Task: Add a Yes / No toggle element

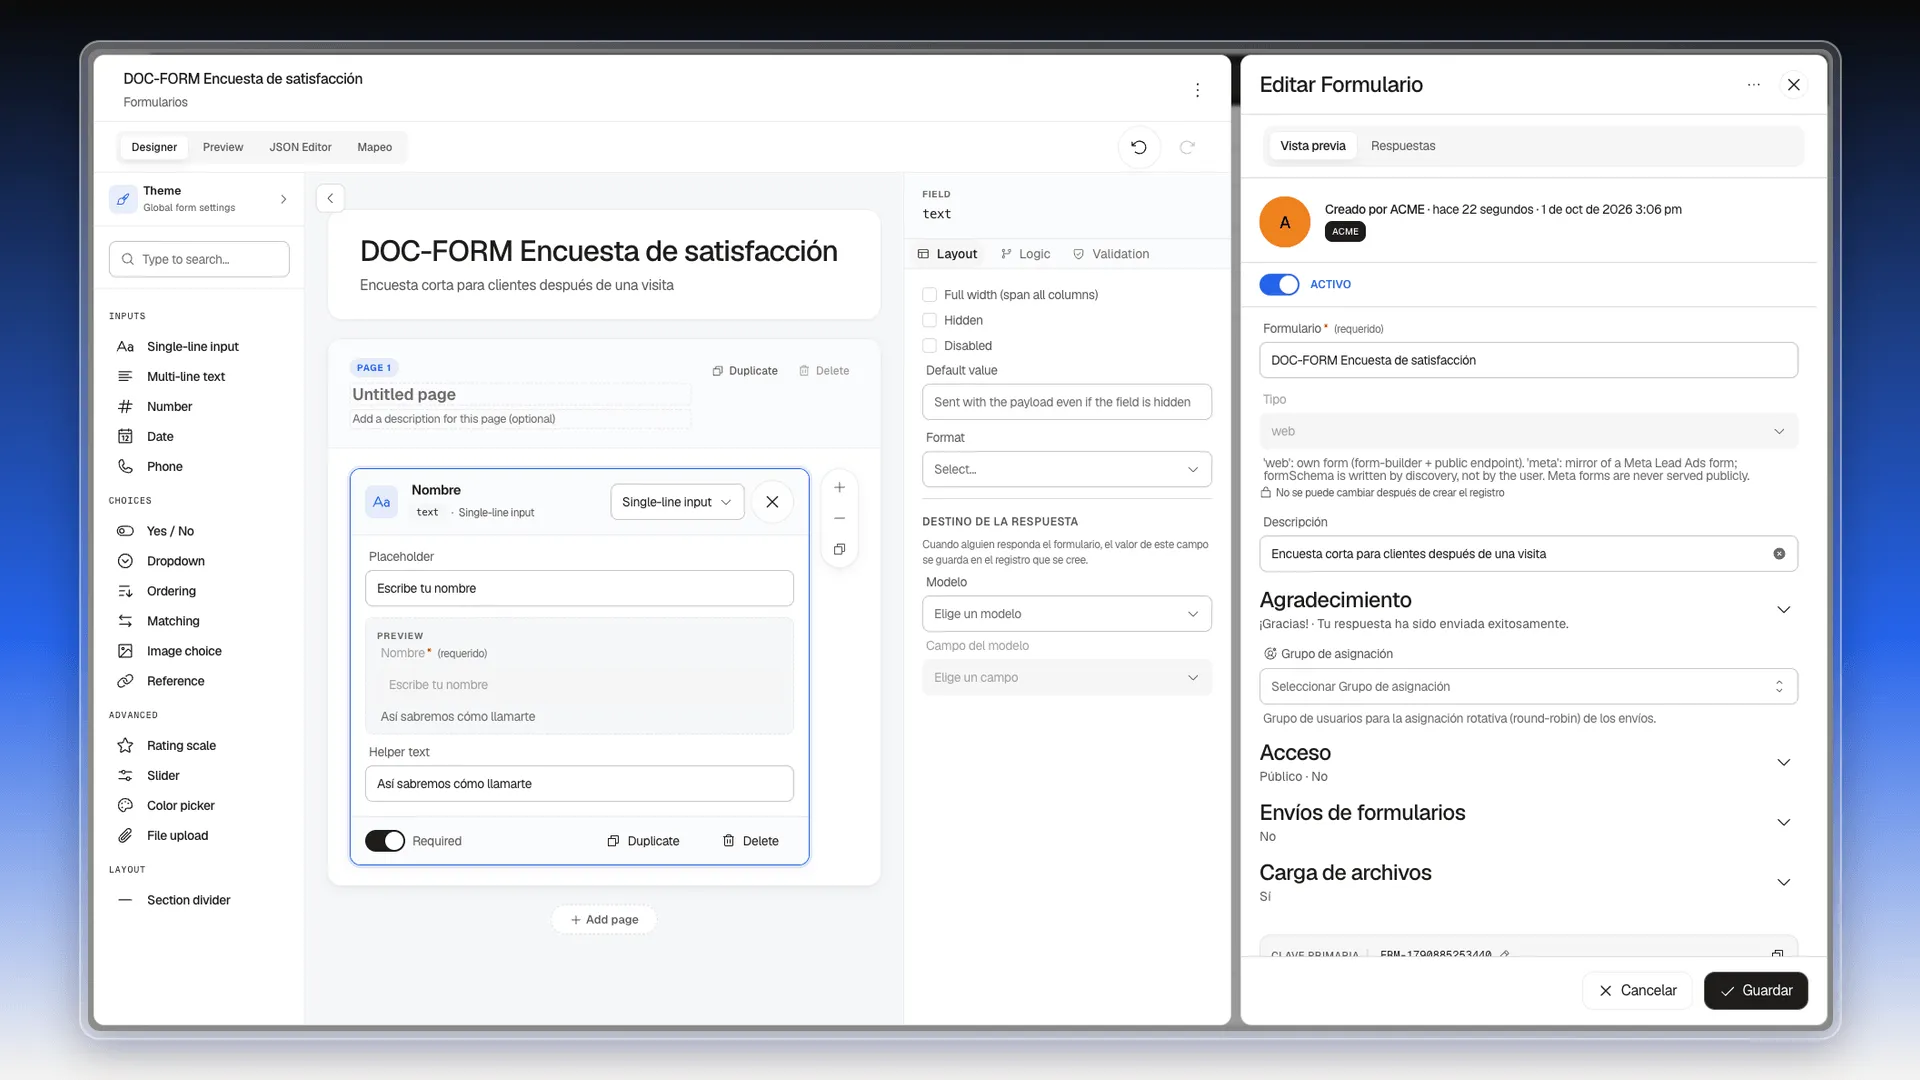Action: [x=170, y=531]
